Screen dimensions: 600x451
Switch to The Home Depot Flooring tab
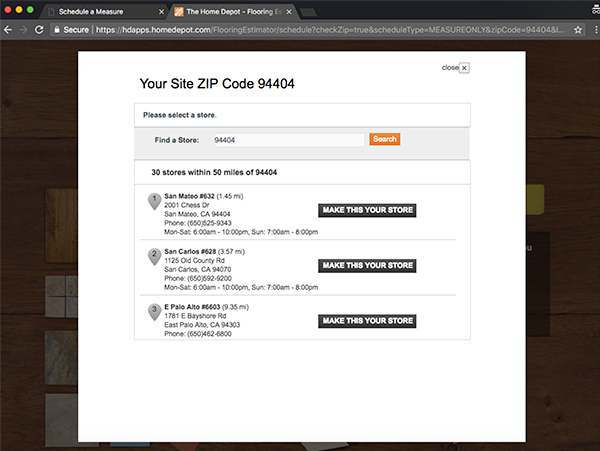[233, 12]
